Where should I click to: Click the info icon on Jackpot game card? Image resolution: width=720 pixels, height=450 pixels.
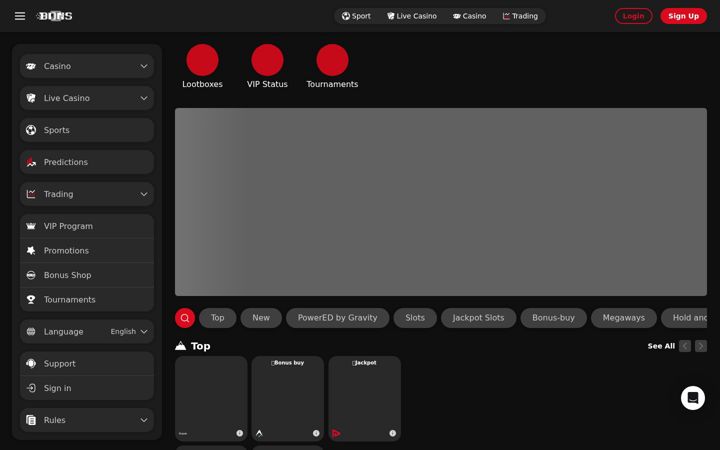tap(393, 433)
